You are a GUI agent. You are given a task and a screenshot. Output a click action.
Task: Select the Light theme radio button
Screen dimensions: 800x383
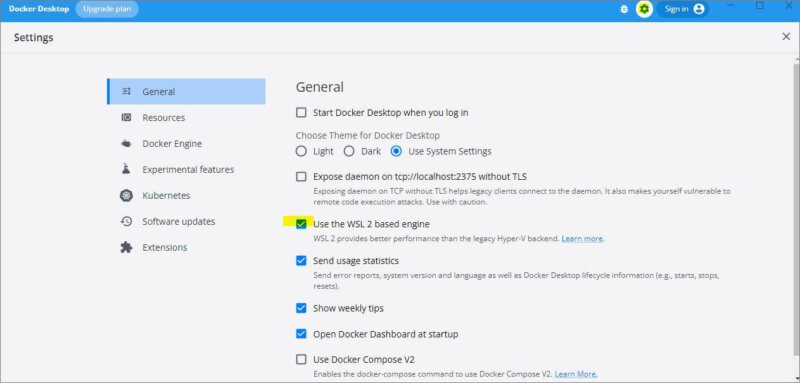click(x=302, y=151)
